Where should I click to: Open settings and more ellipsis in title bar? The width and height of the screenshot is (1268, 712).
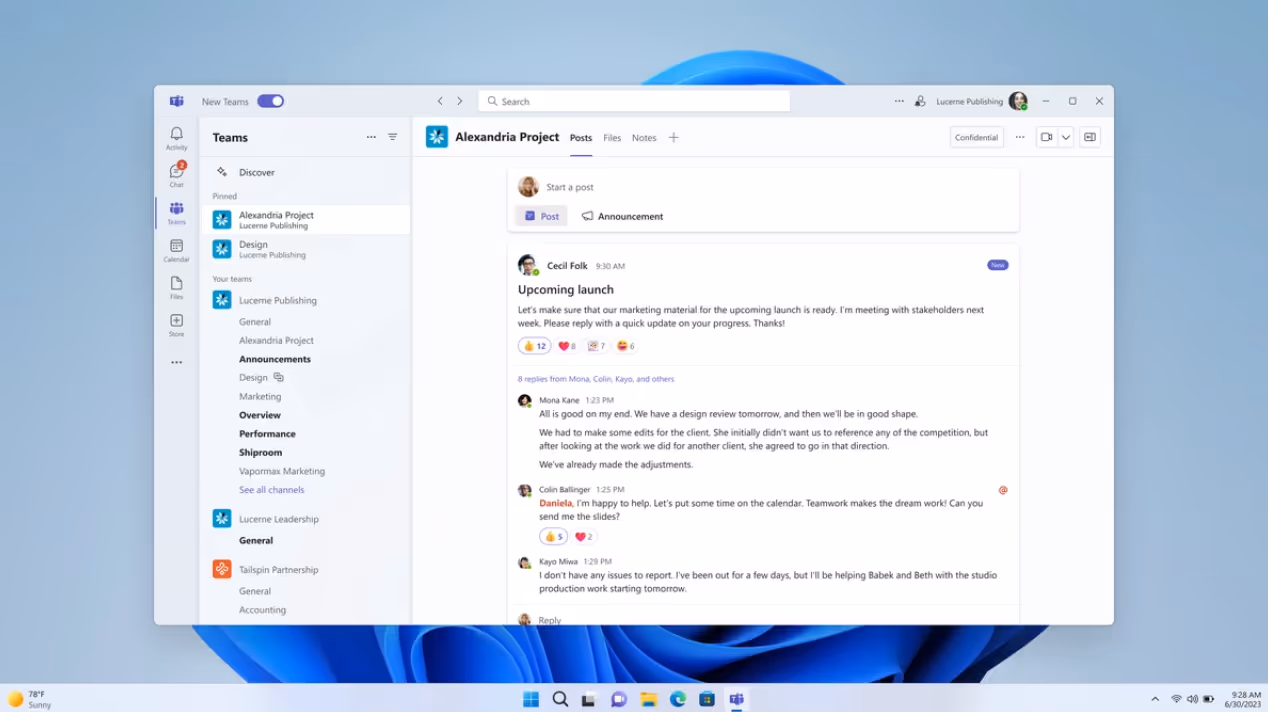[x=899, y=101]
